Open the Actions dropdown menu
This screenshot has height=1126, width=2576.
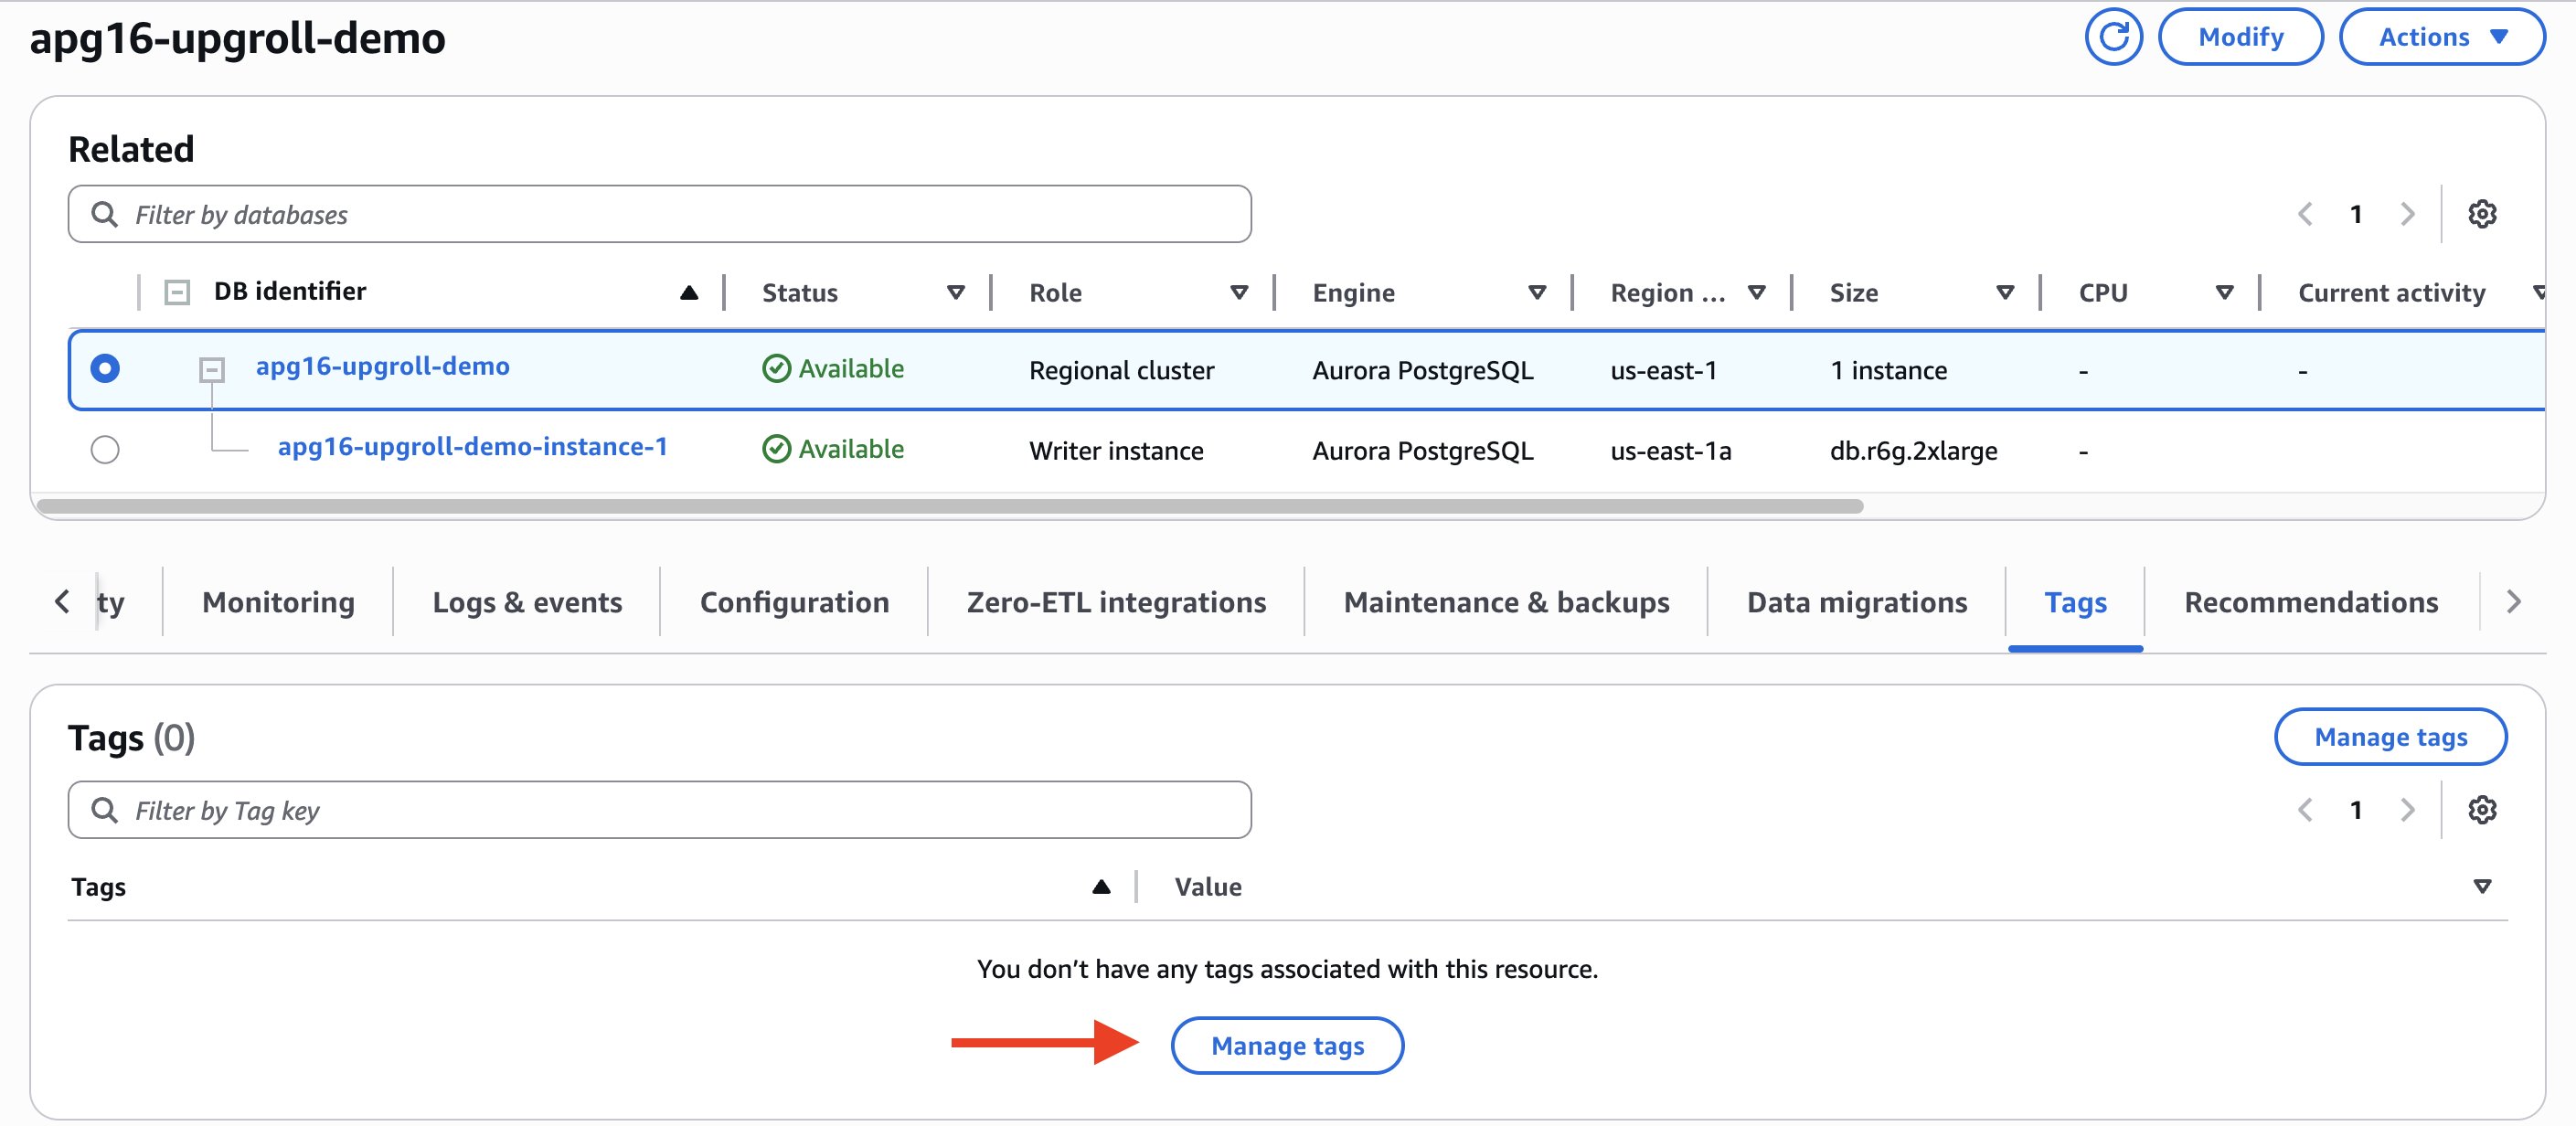[x=2441, y=38]
